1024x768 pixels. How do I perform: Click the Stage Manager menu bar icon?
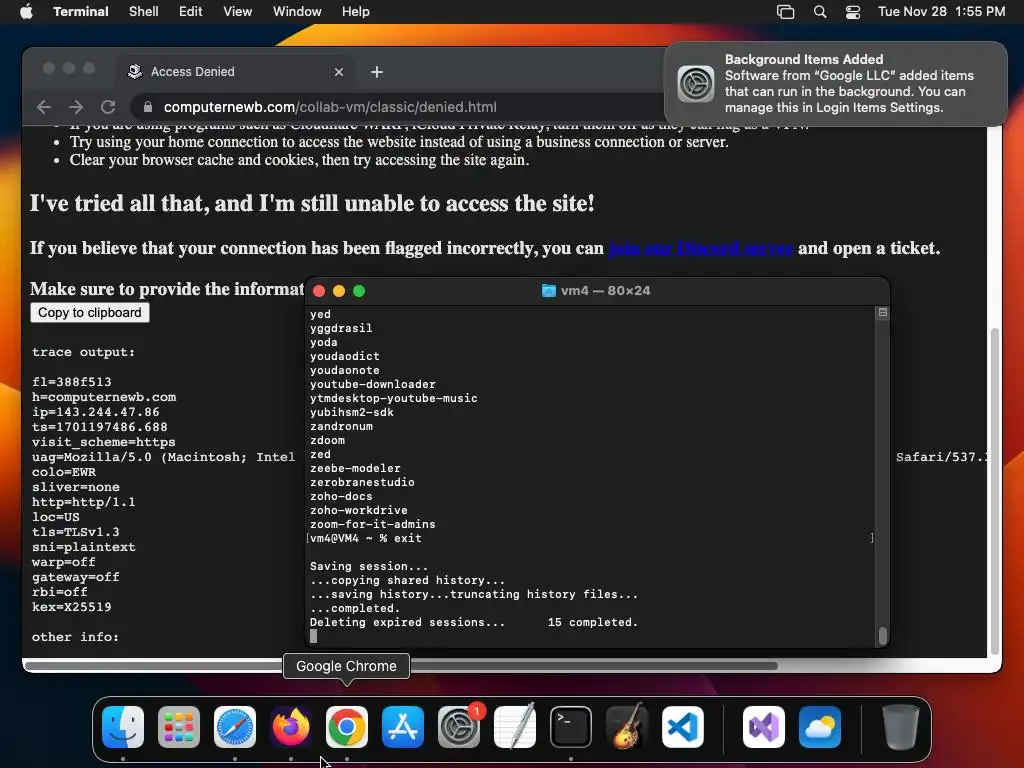pyautogui.click(x=786, y=11)
